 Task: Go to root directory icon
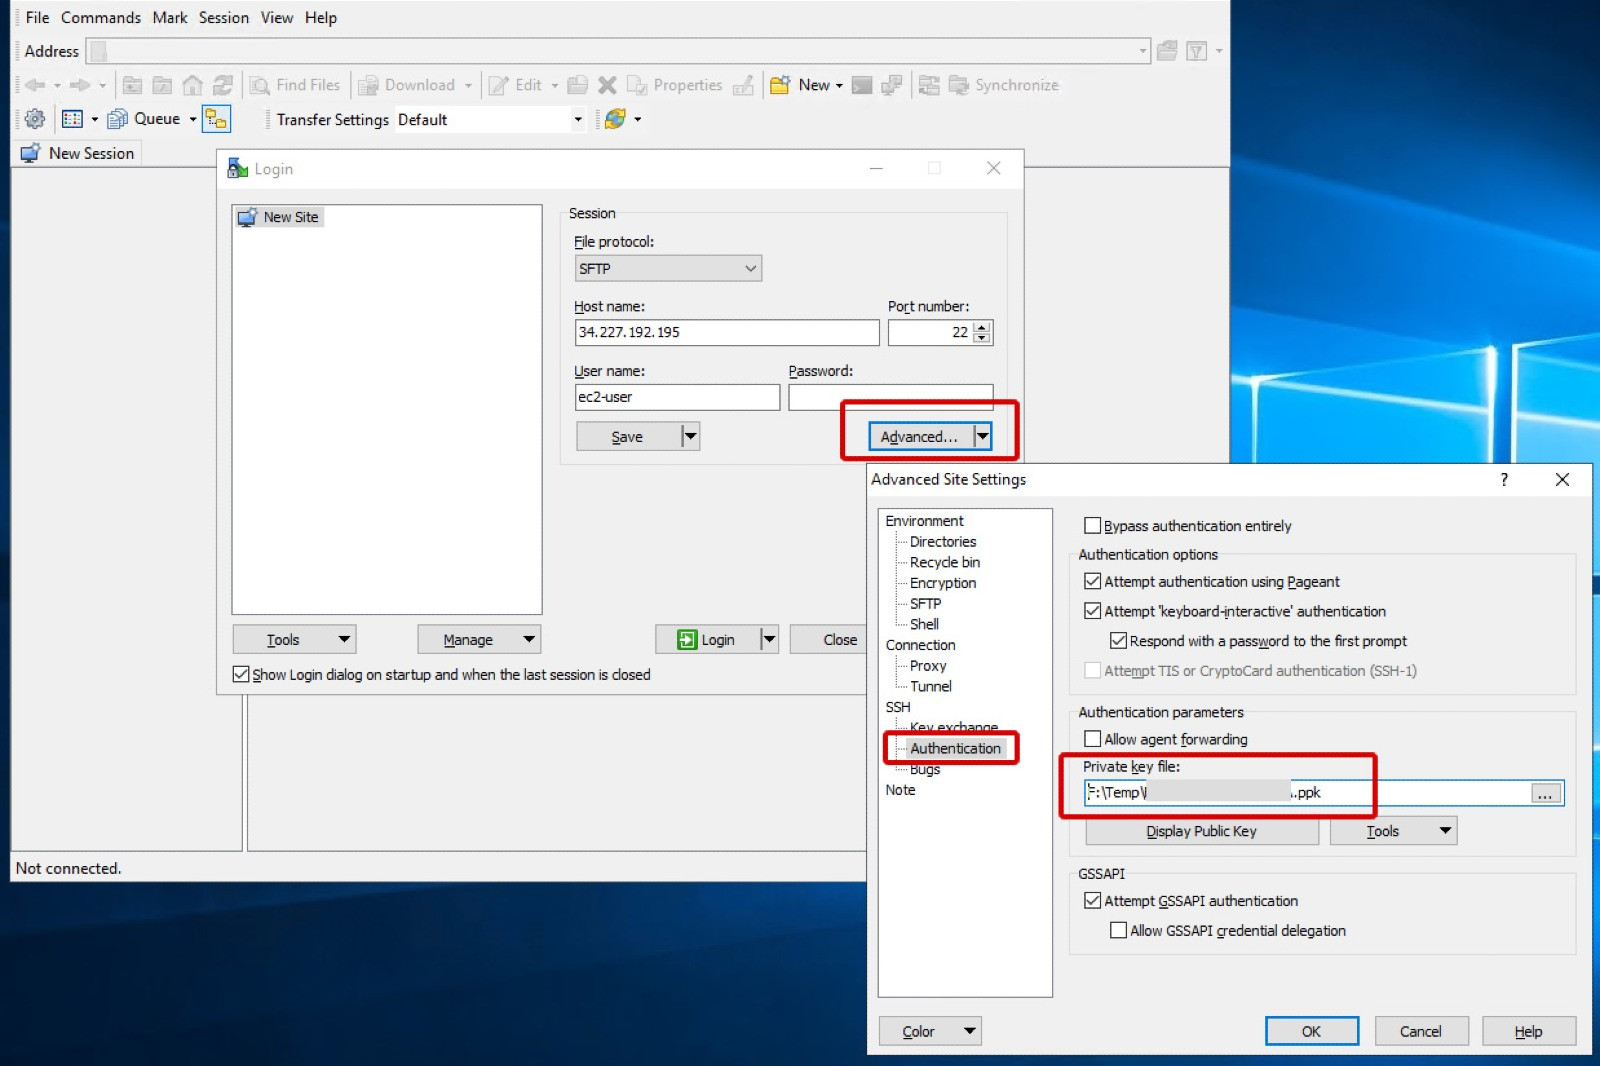tap(162, 85)
